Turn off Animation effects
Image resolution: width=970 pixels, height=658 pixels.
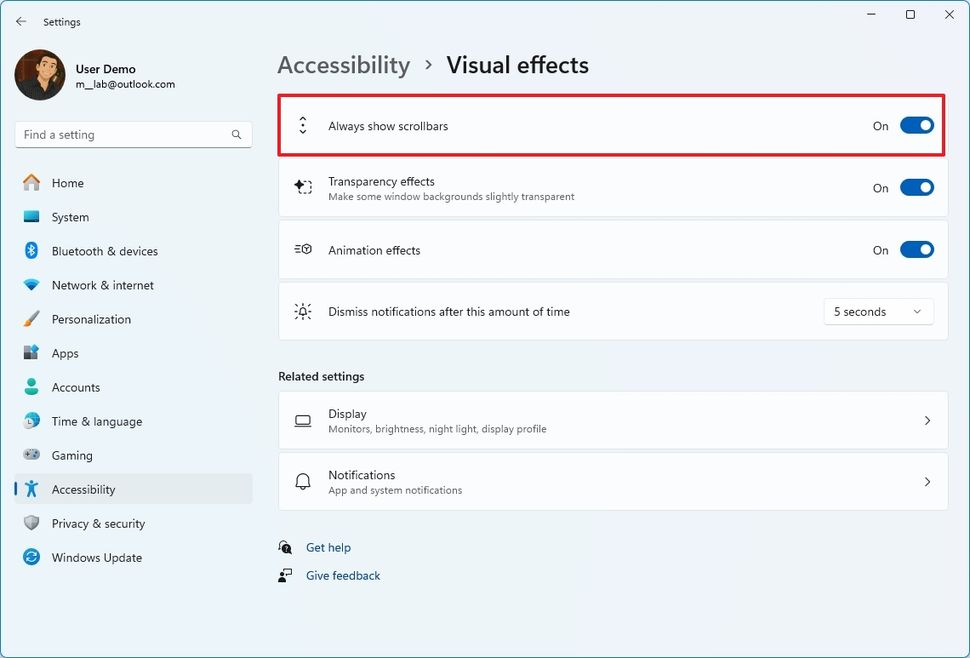(917, 249)
